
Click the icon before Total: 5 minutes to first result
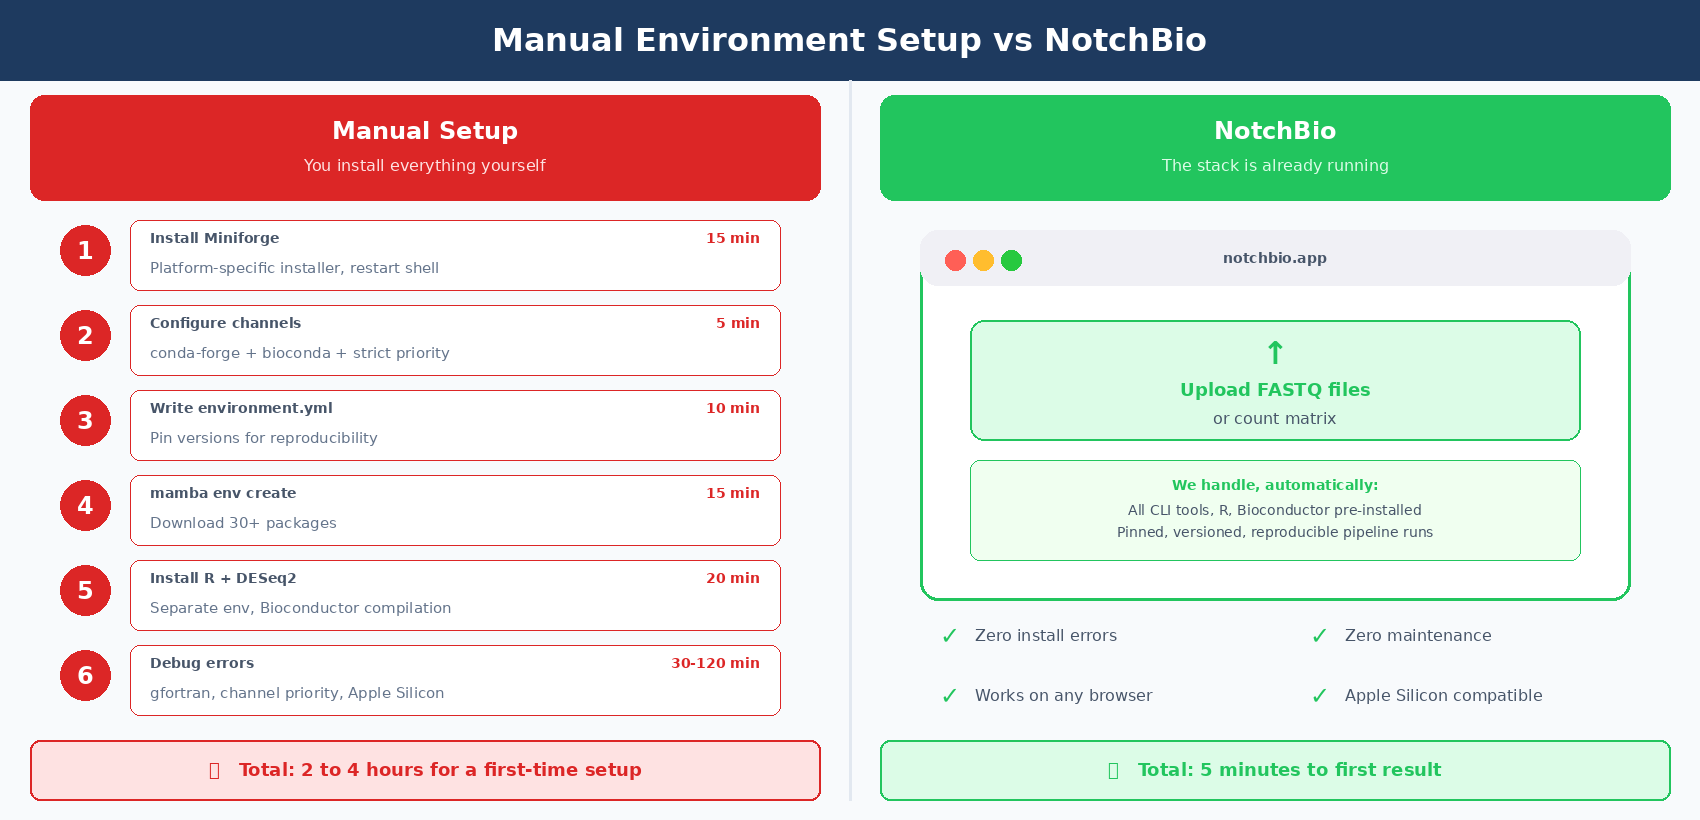[x=1113, y=770]
